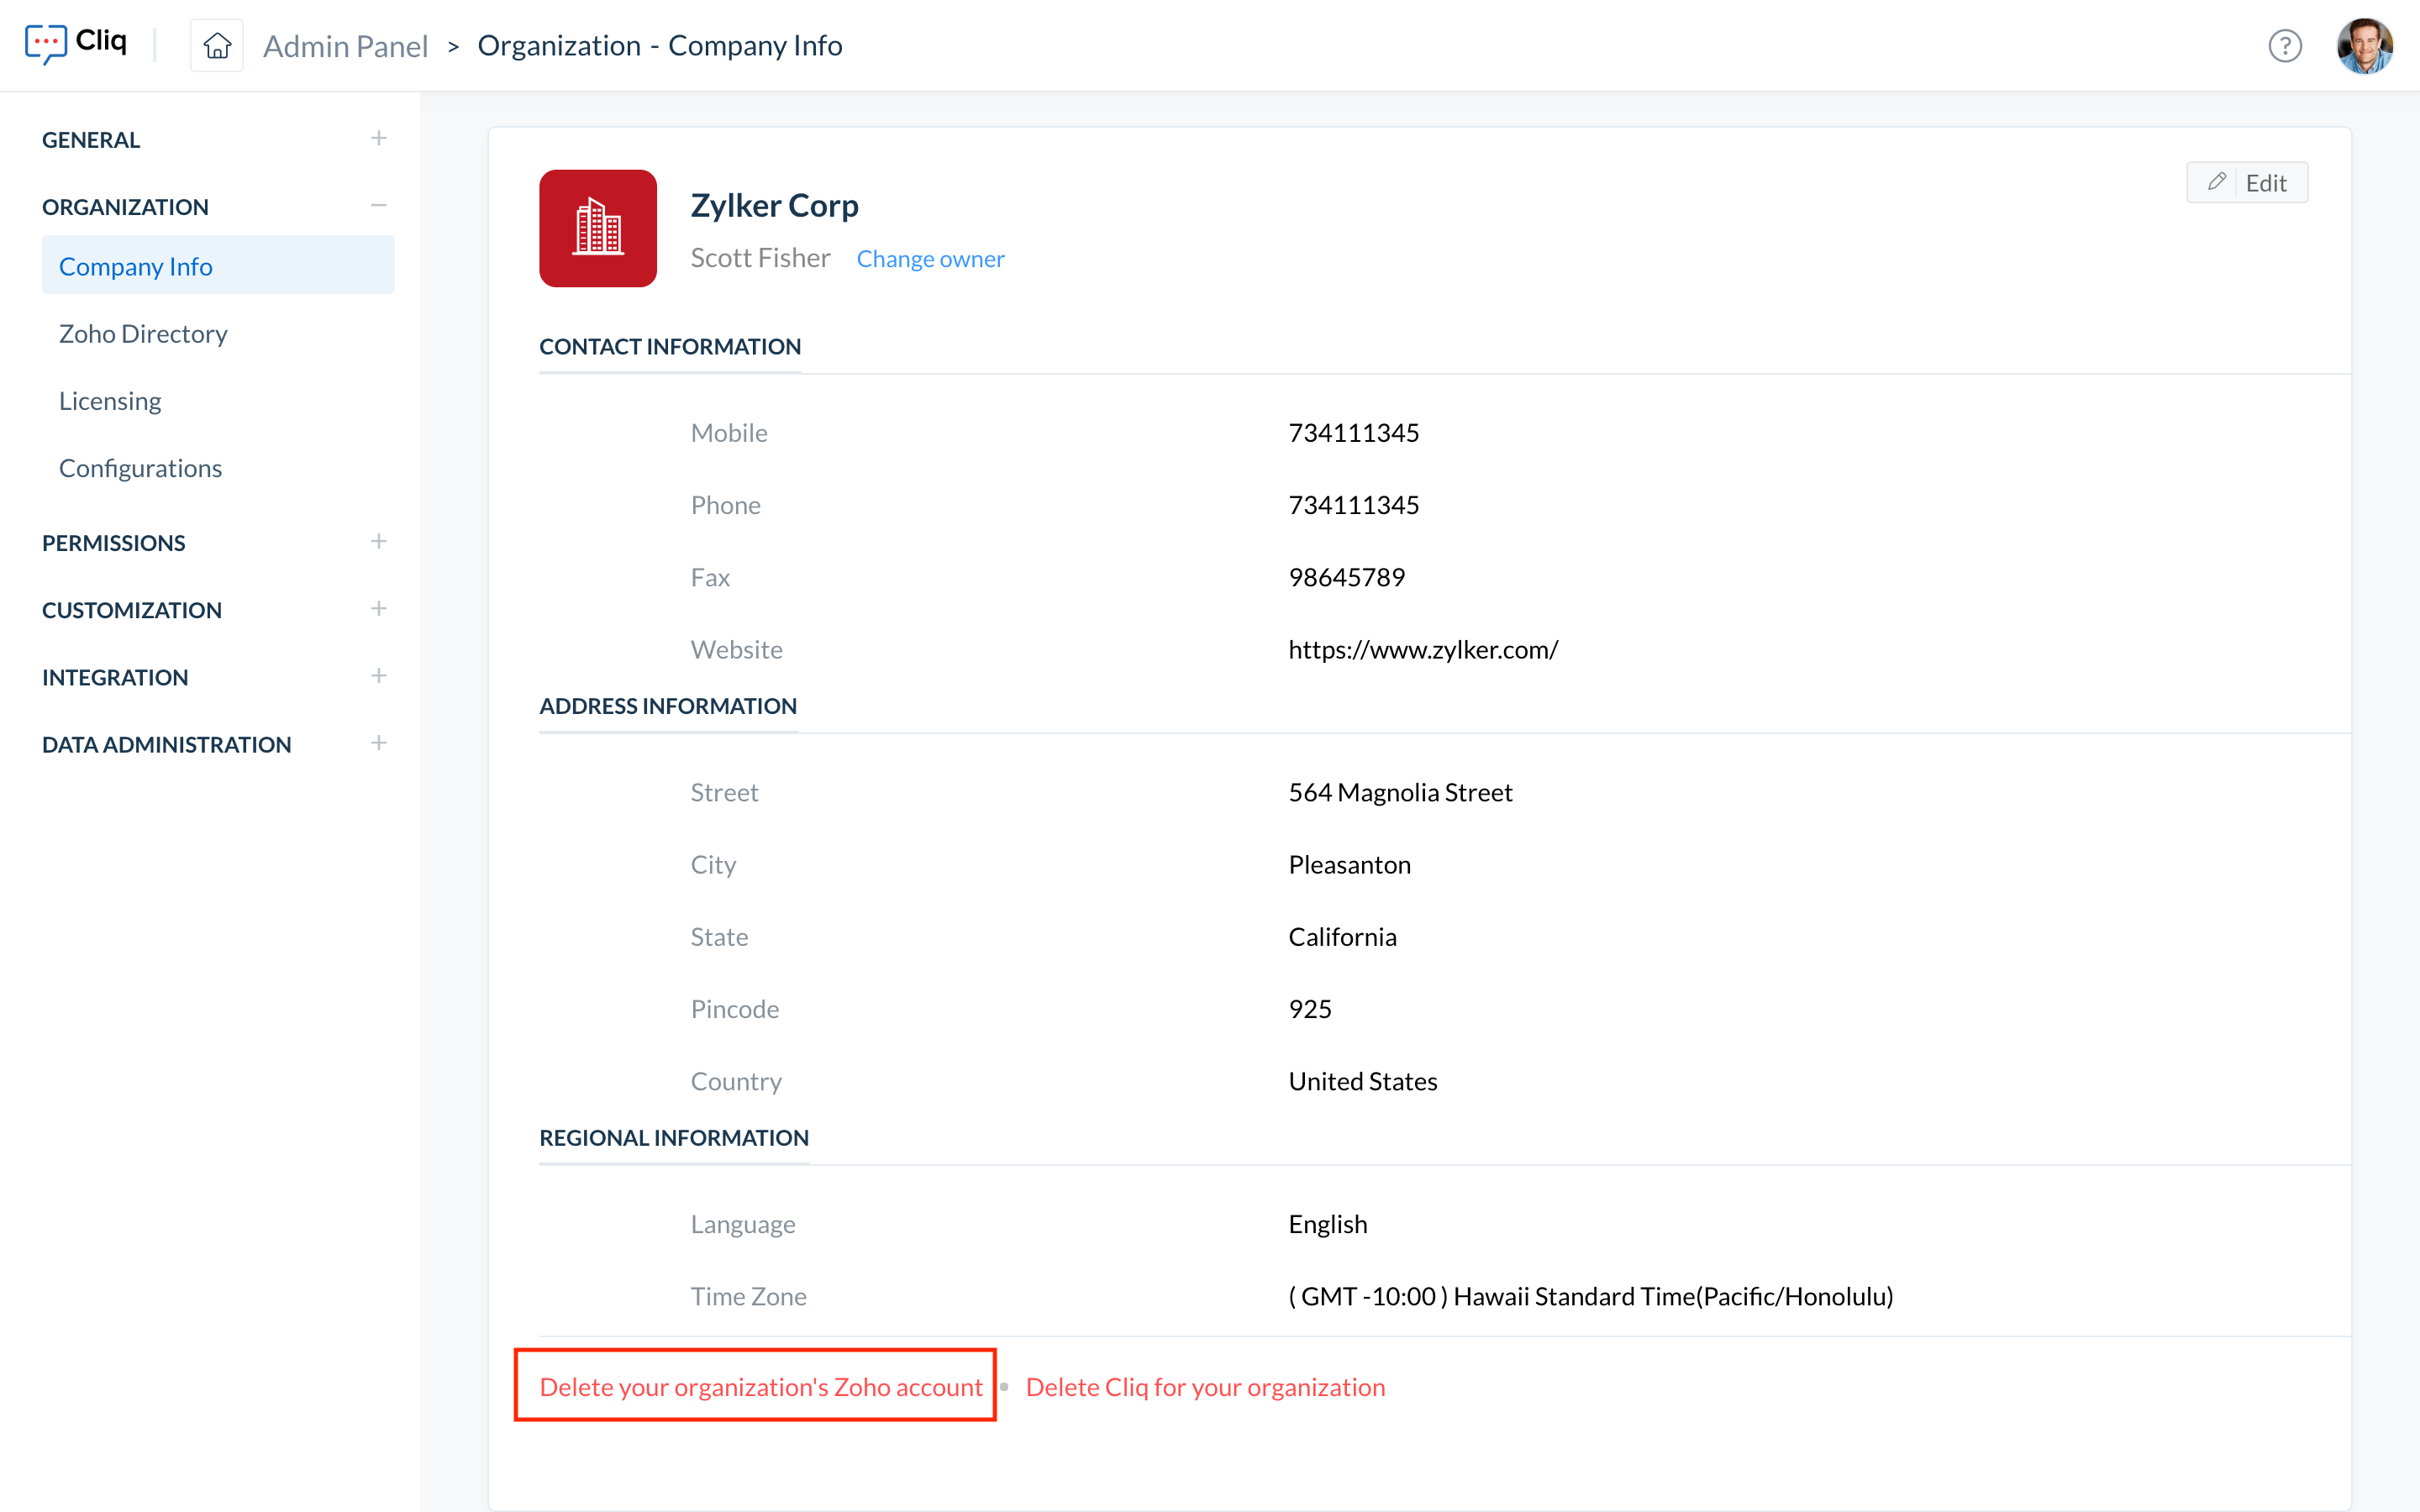The width and height of the screenshot is (2420, 1512).
Task: Click the ADDRESS INFORMATION heading
Action: pyautogui.click(x=668, y=706)
